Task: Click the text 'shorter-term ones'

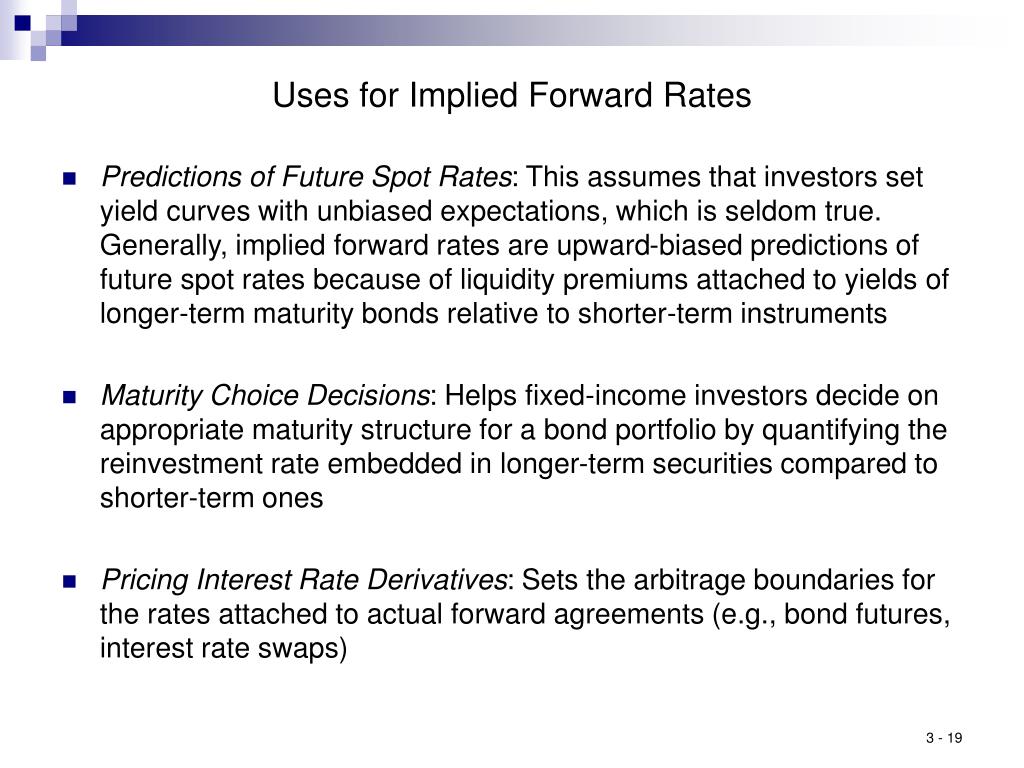Action: (211, 498)
